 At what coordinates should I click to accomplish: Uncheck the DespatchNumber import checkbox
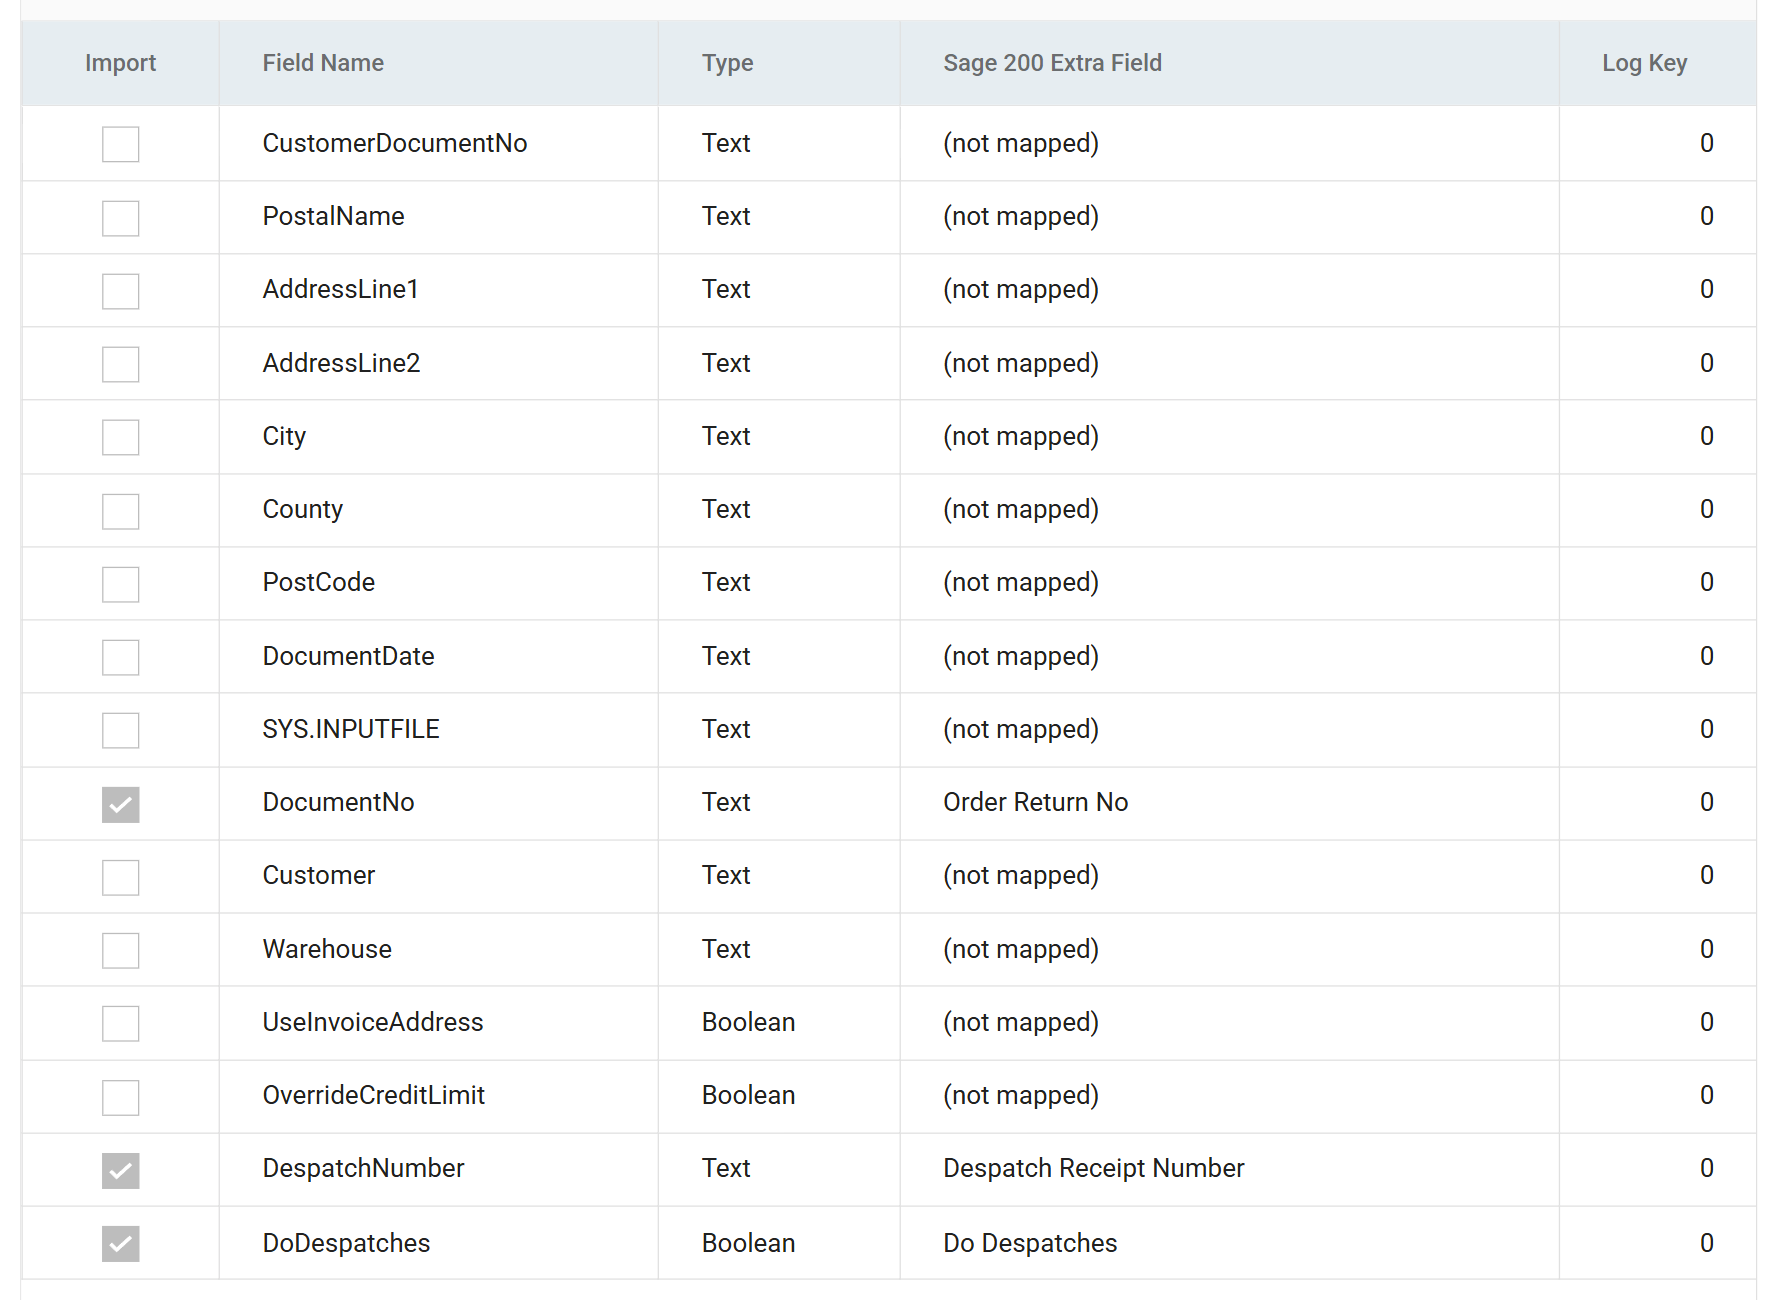tap(120, 1170)
